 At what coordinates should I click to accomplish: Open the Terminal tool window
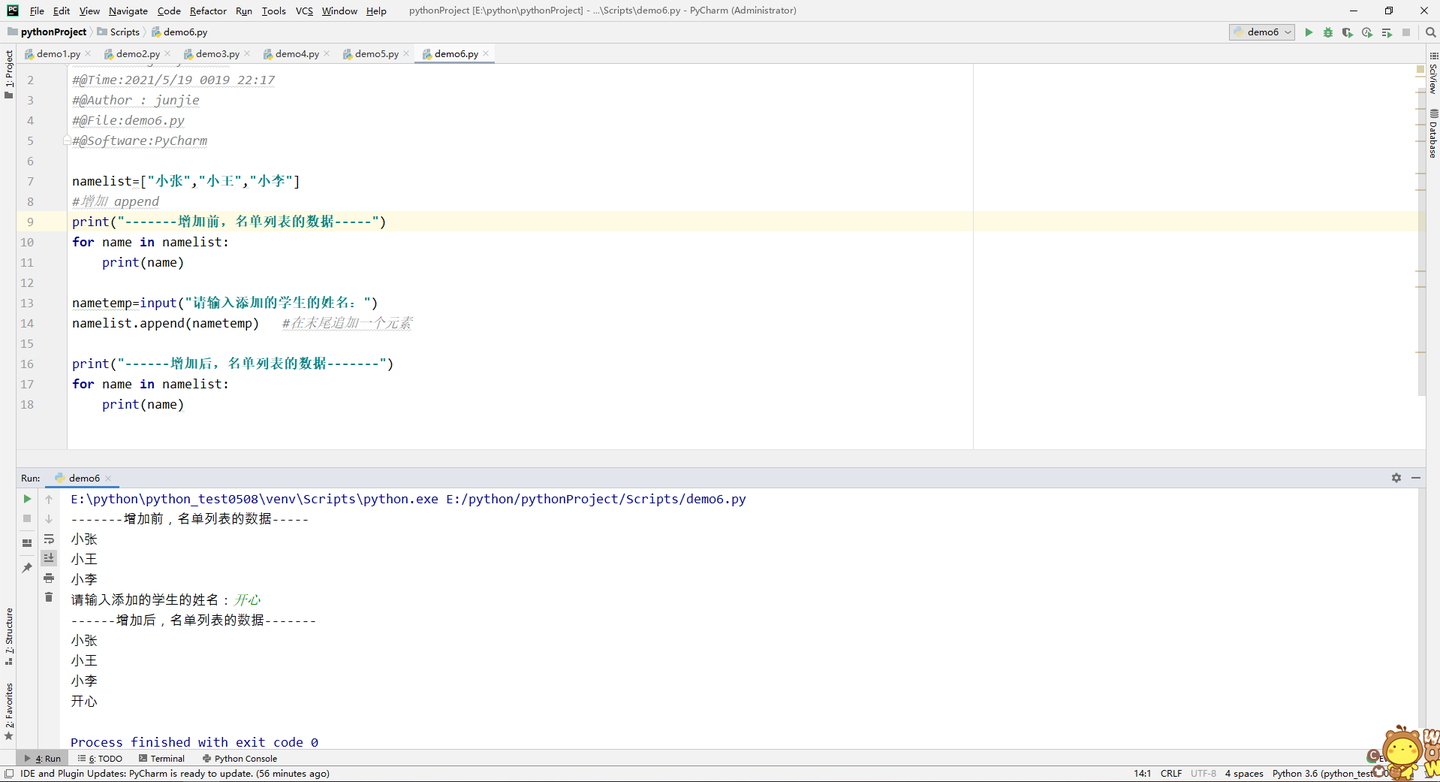(x=160, y=759)
